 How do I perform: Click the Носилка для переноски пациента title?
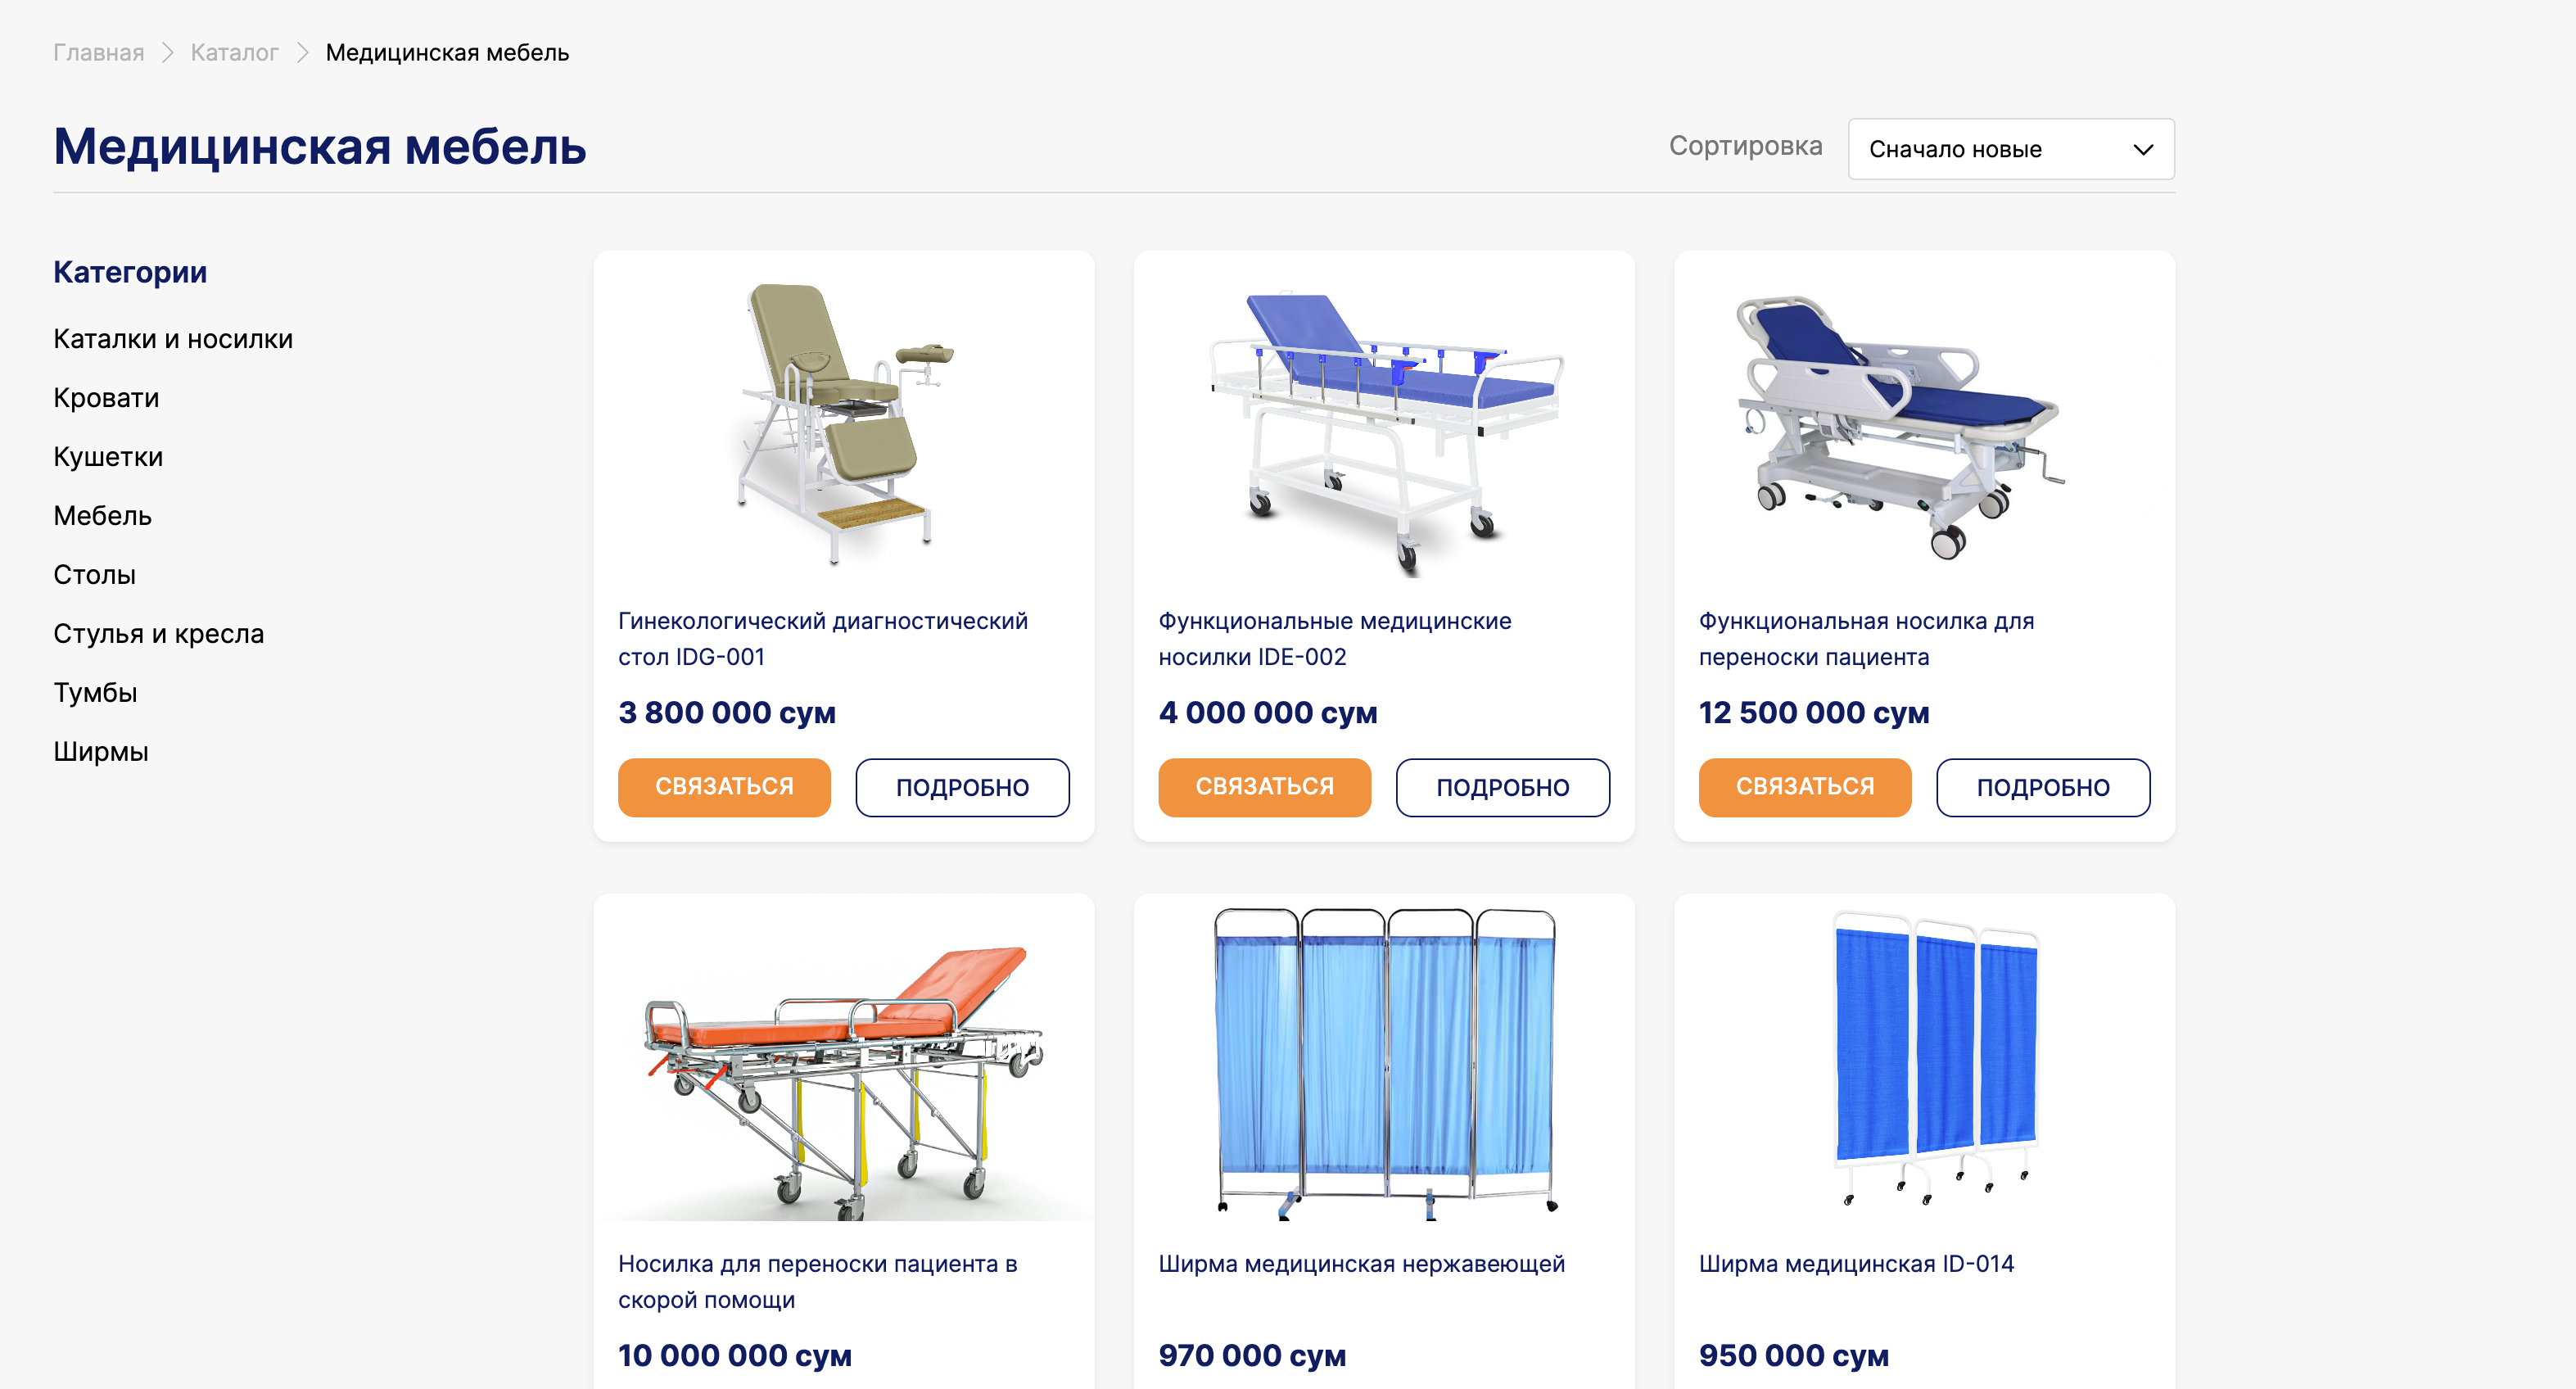point(817,1281)
